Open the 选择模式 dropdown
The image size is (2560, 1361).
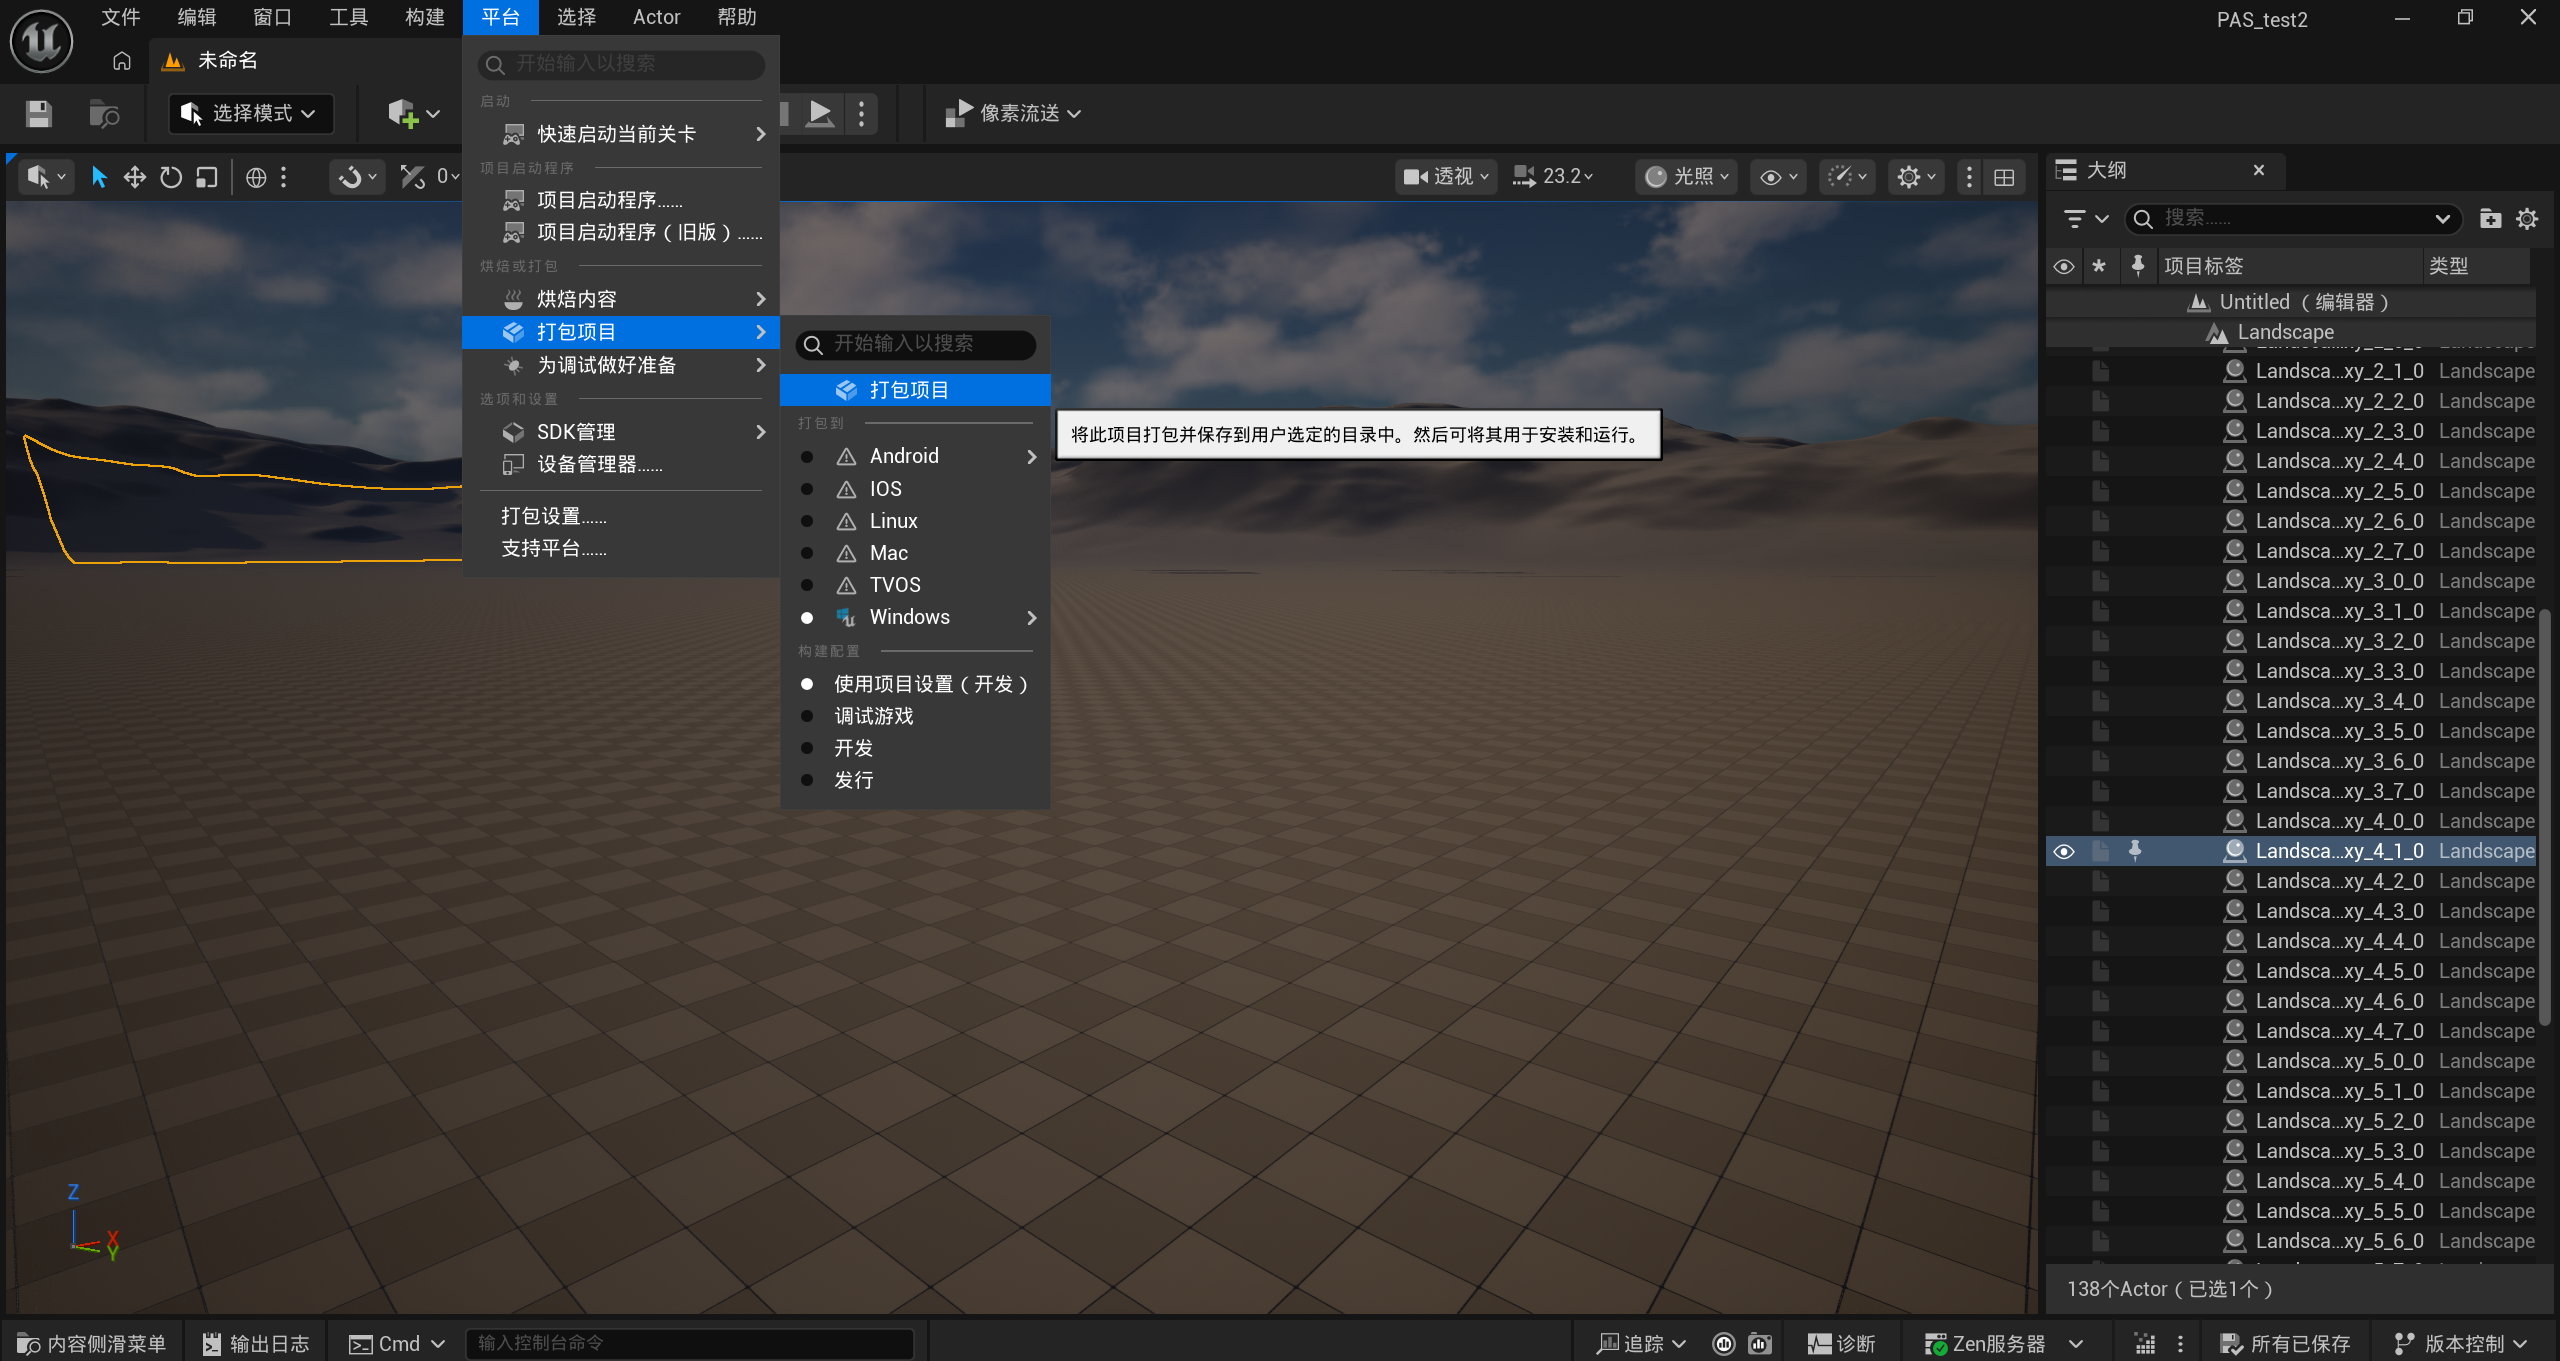[250, 114]
